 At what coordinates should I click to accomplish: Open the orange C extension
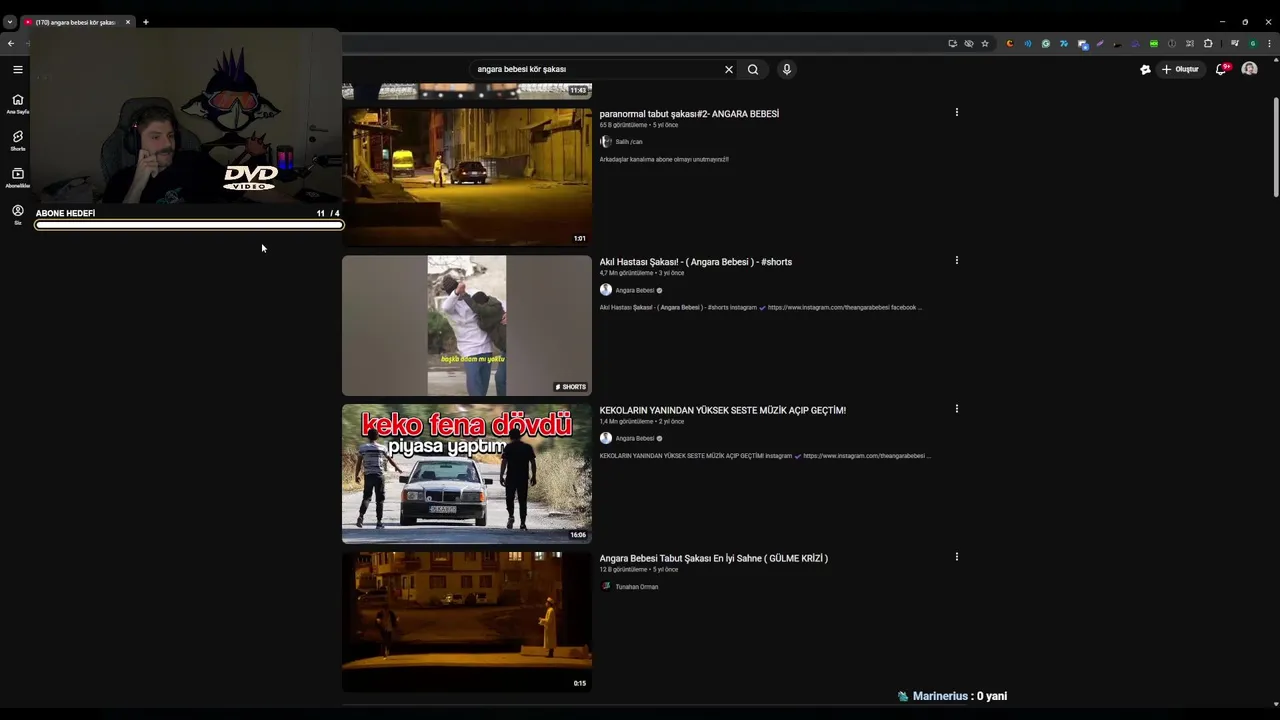[x=1010, y=43]
